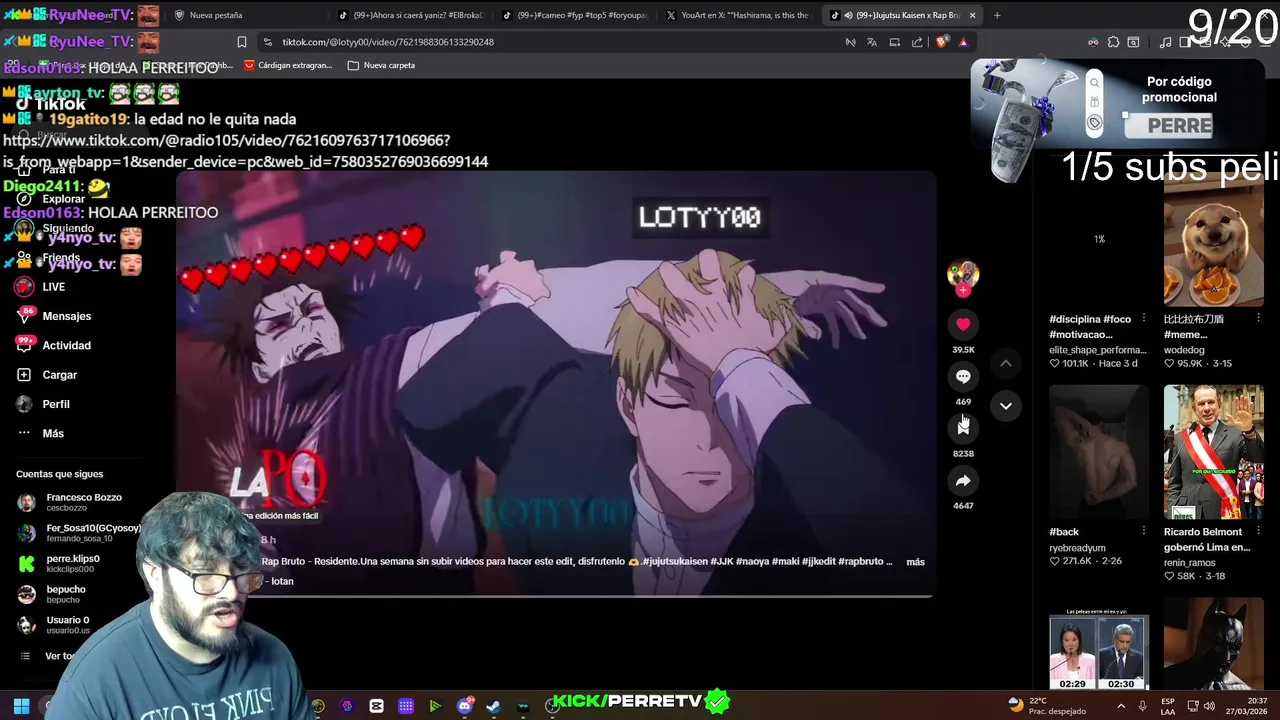Open ryebreadyum author link
Image resolution: width=1280 pixels, height=720 pixels.
pos(1079,548)
